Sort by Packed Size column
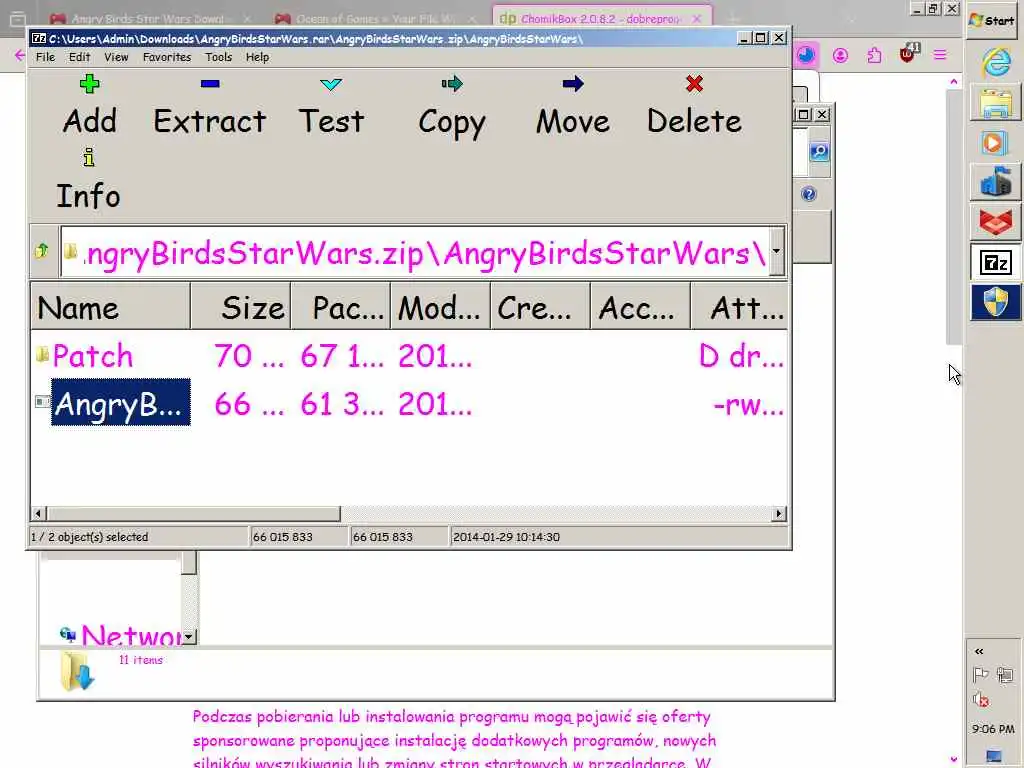Screen dimensions: 1024x768 pos(340,306)
